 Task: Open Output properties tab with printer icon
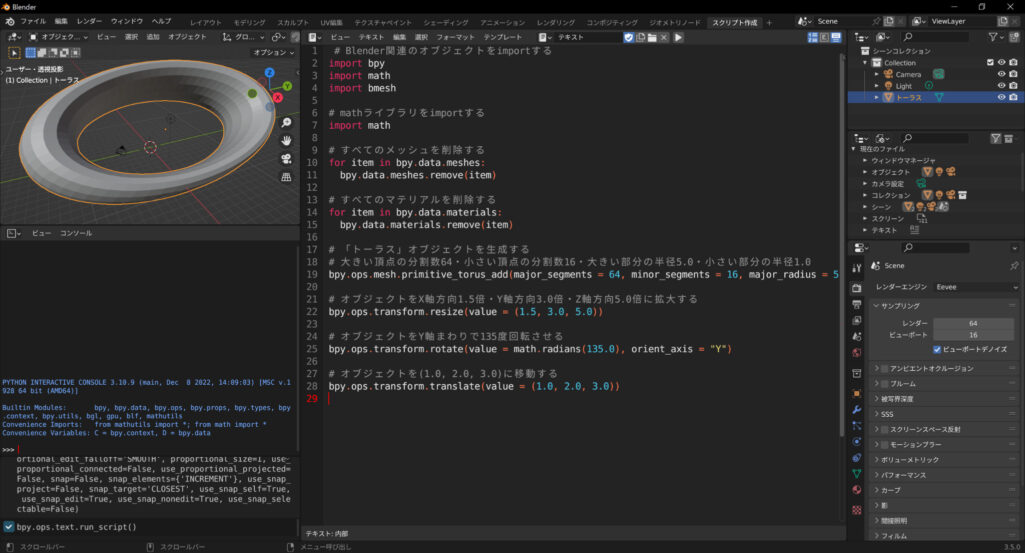click(856, 305)
